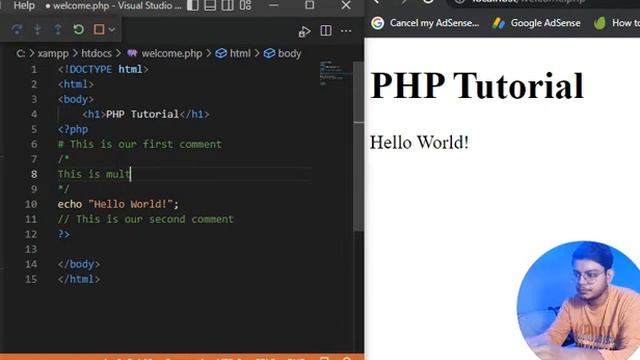Click the body symbol breadcrumb

289,53
